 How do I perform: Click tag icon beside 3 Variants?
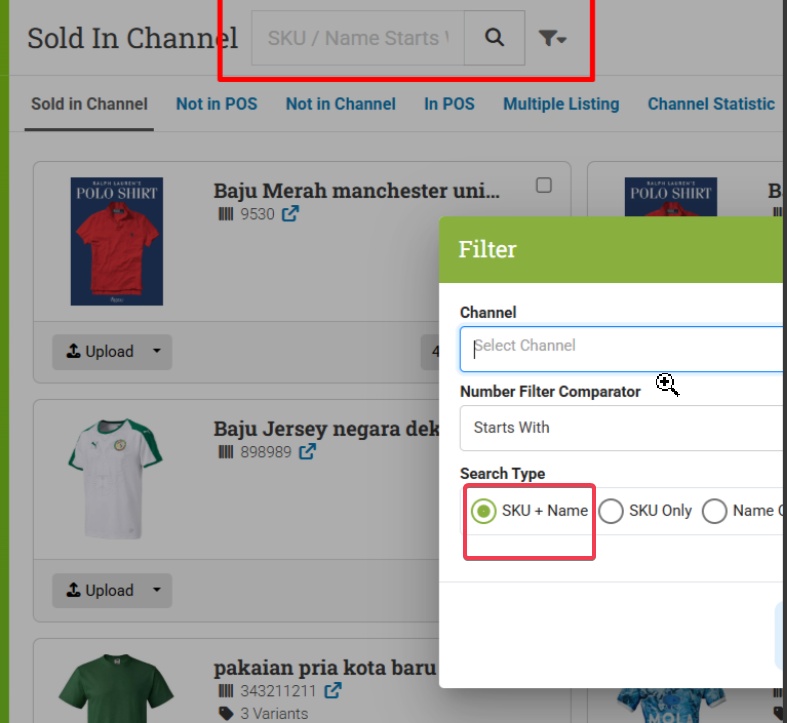225,714
